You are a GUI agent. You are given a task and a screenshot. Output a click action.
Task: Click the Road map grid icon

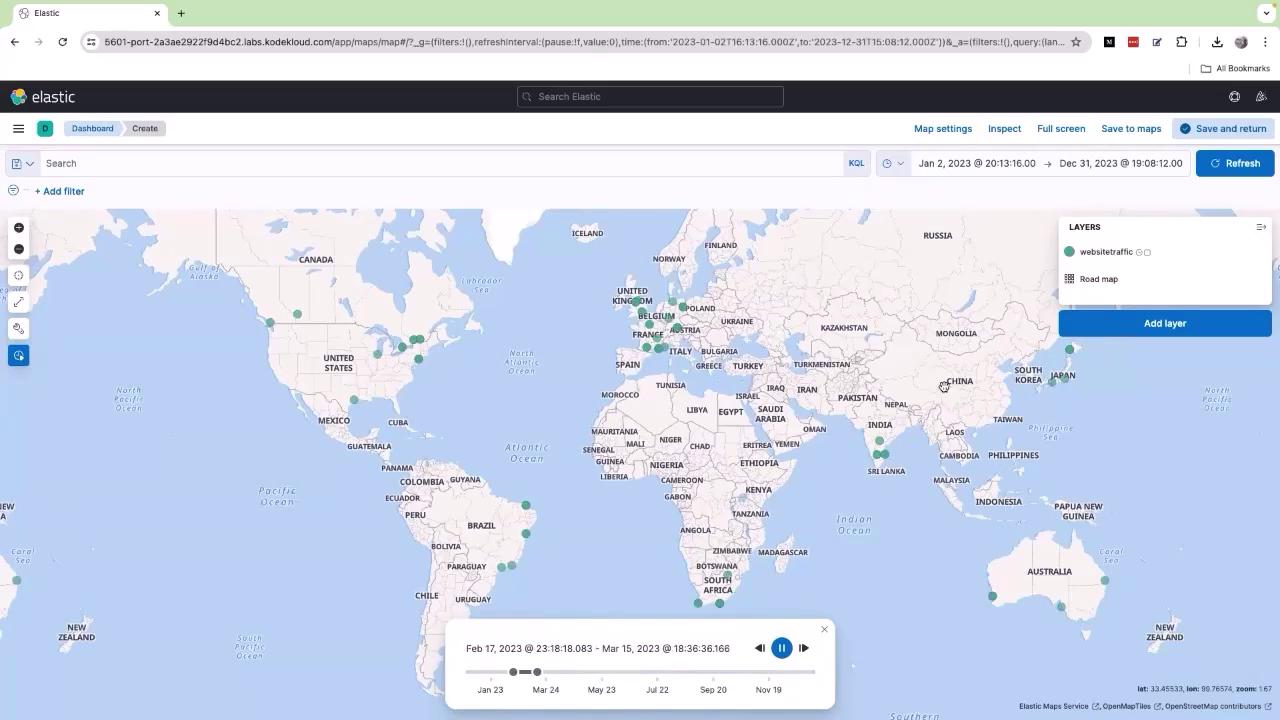tap(1069, 279)
